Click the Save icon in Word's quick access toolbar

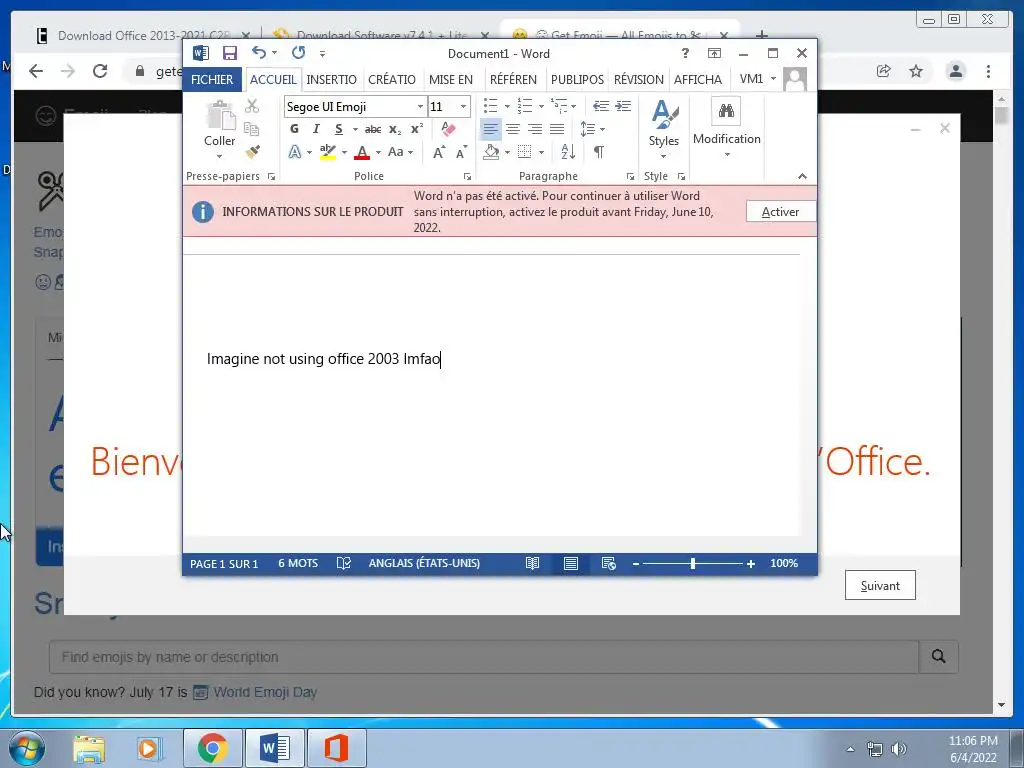(x=230, y=54)
